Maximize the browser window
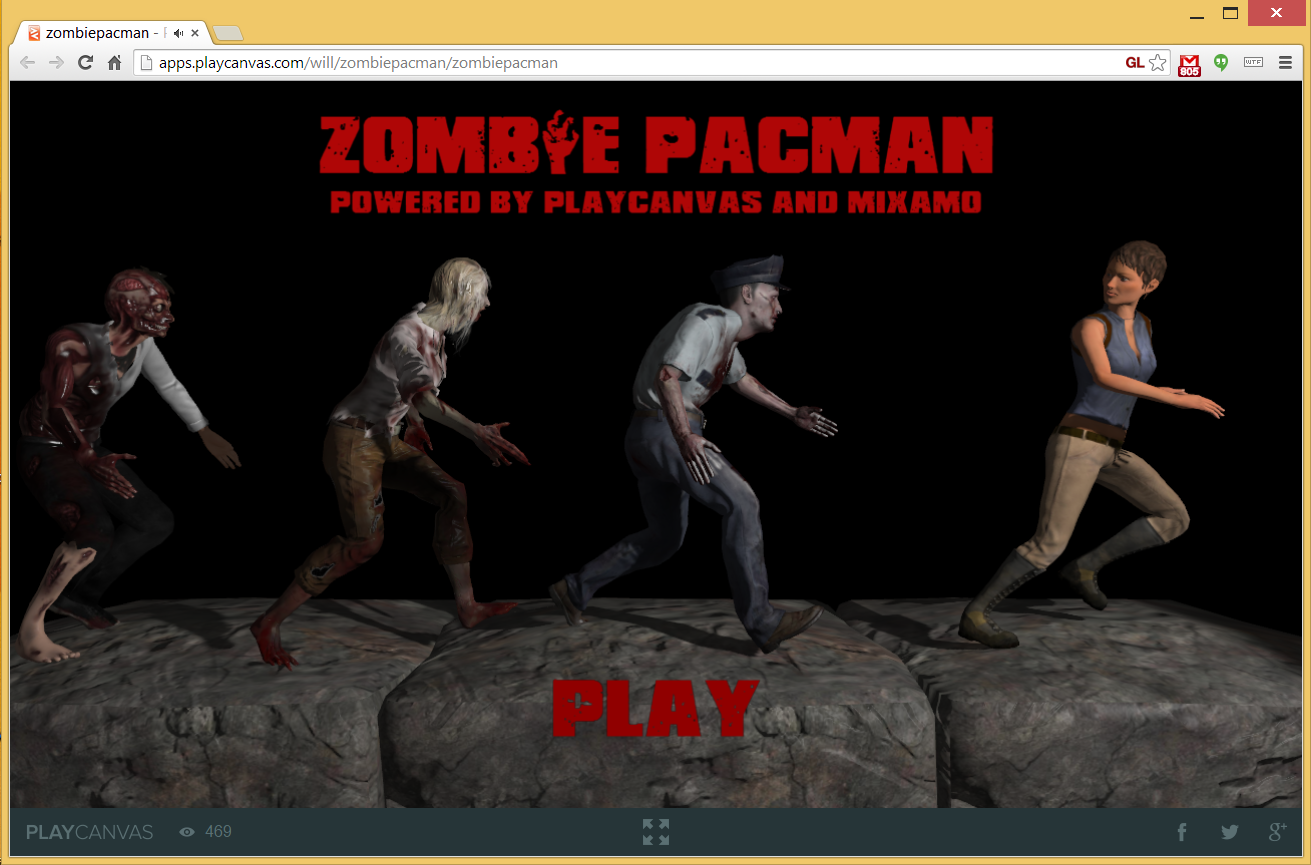Screen dimensions: 1311x865 (1230, 14)
